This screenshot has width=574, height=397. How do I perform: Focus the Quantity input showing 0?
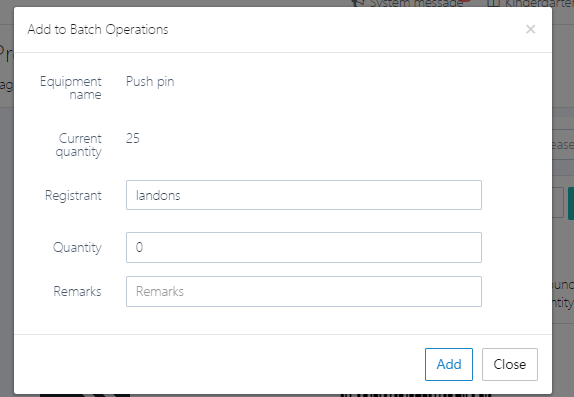(304, 248)
